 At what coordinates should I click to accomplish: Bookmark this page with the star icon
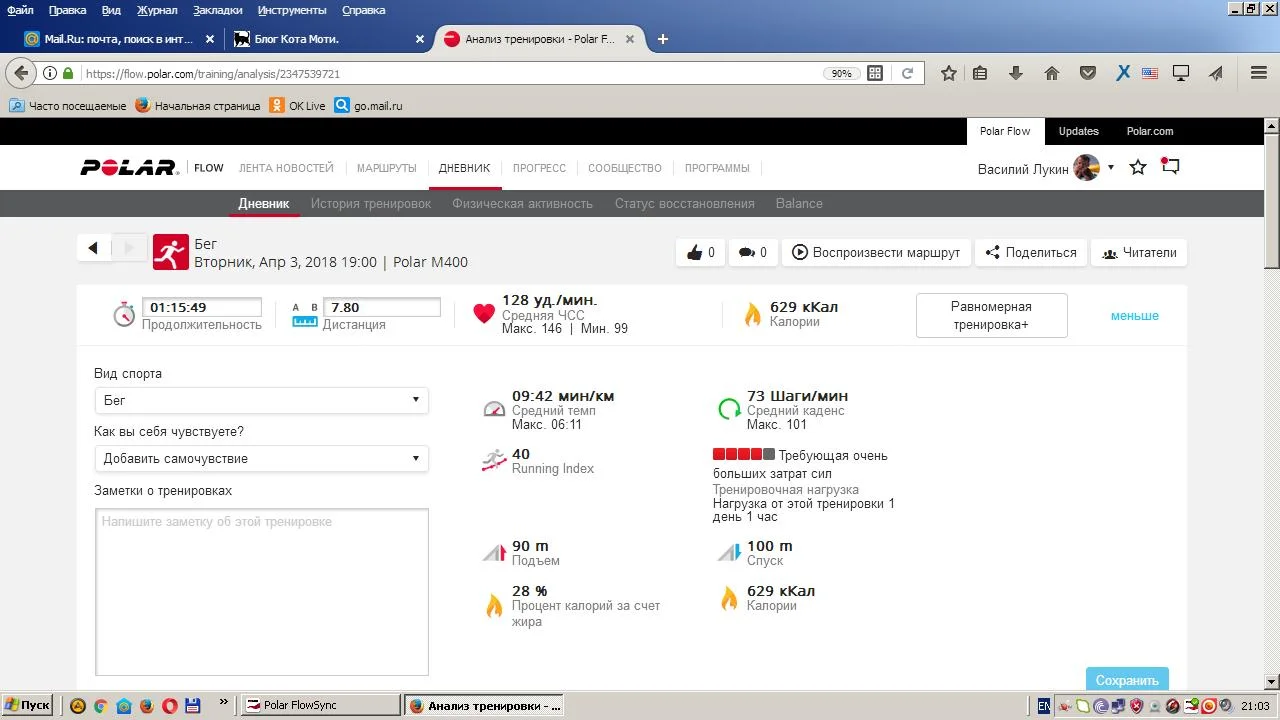pyautogui.click(x=949, y=73)
